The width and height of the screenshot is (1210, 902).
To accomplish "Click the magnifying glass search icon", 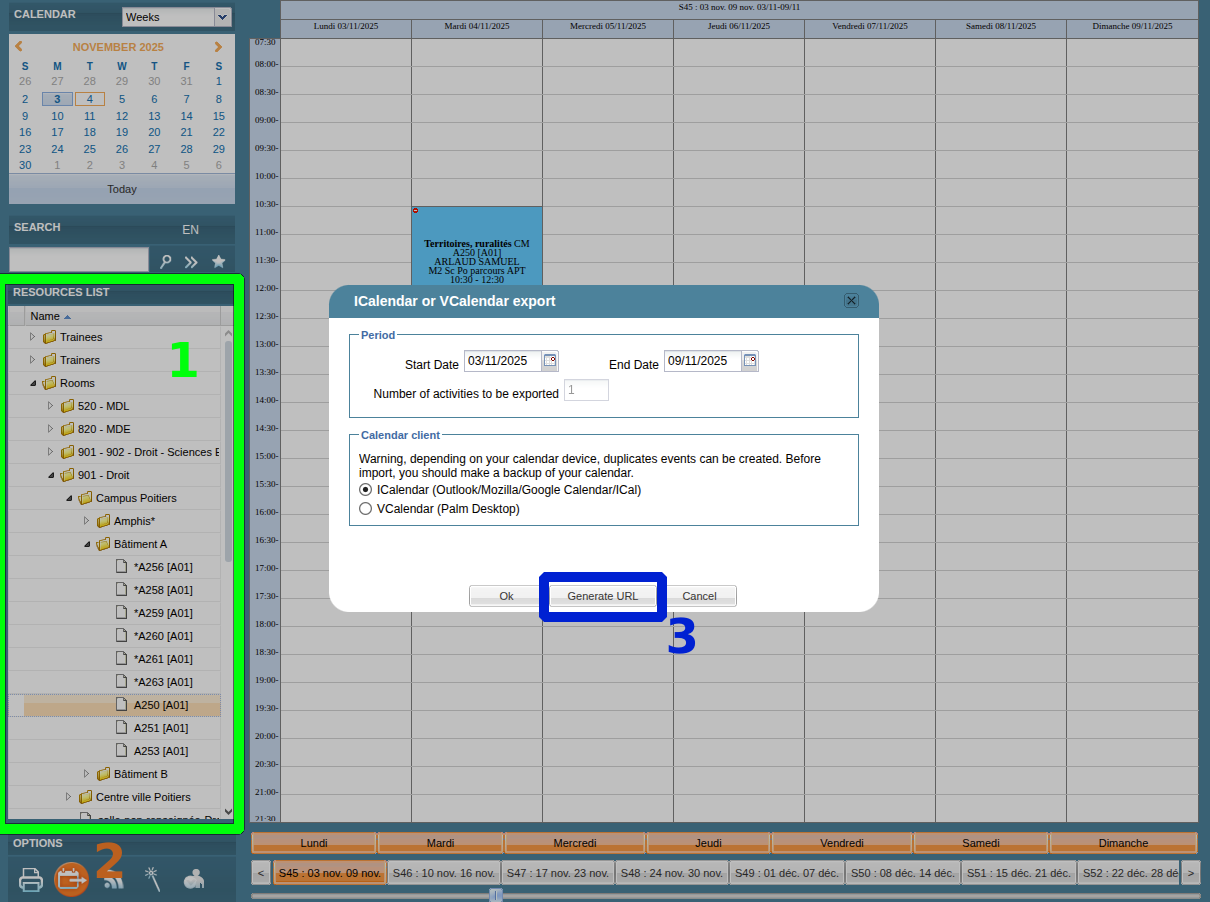I will click(x=166, y=261).
